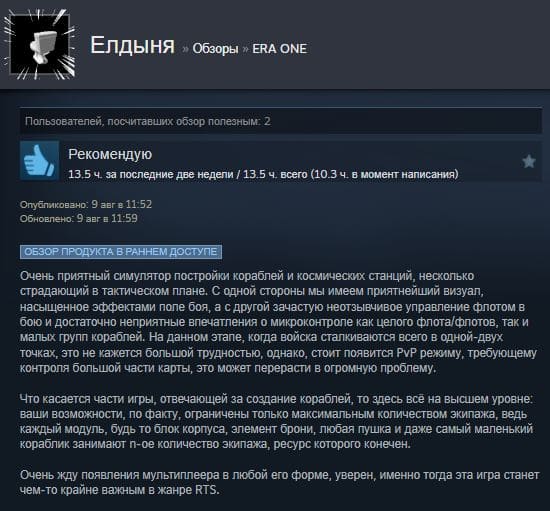Click the Обновлено date line

pos(79,218)
